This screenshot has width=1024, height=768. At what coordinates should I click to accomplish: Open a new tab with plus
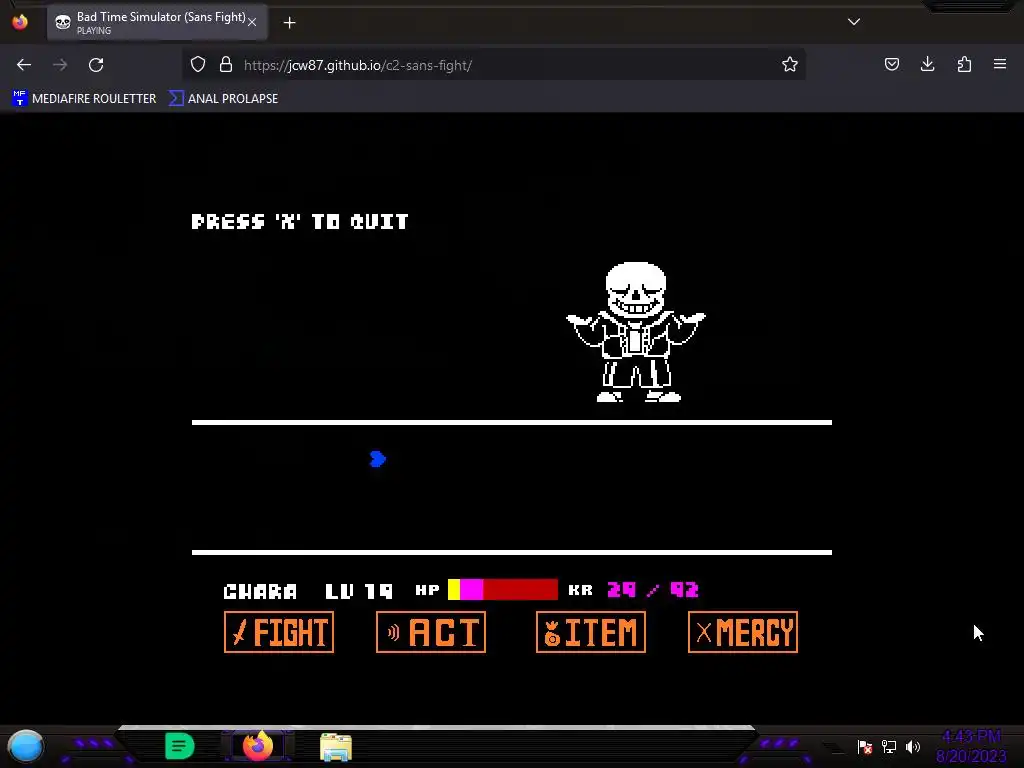click(289, 23)
